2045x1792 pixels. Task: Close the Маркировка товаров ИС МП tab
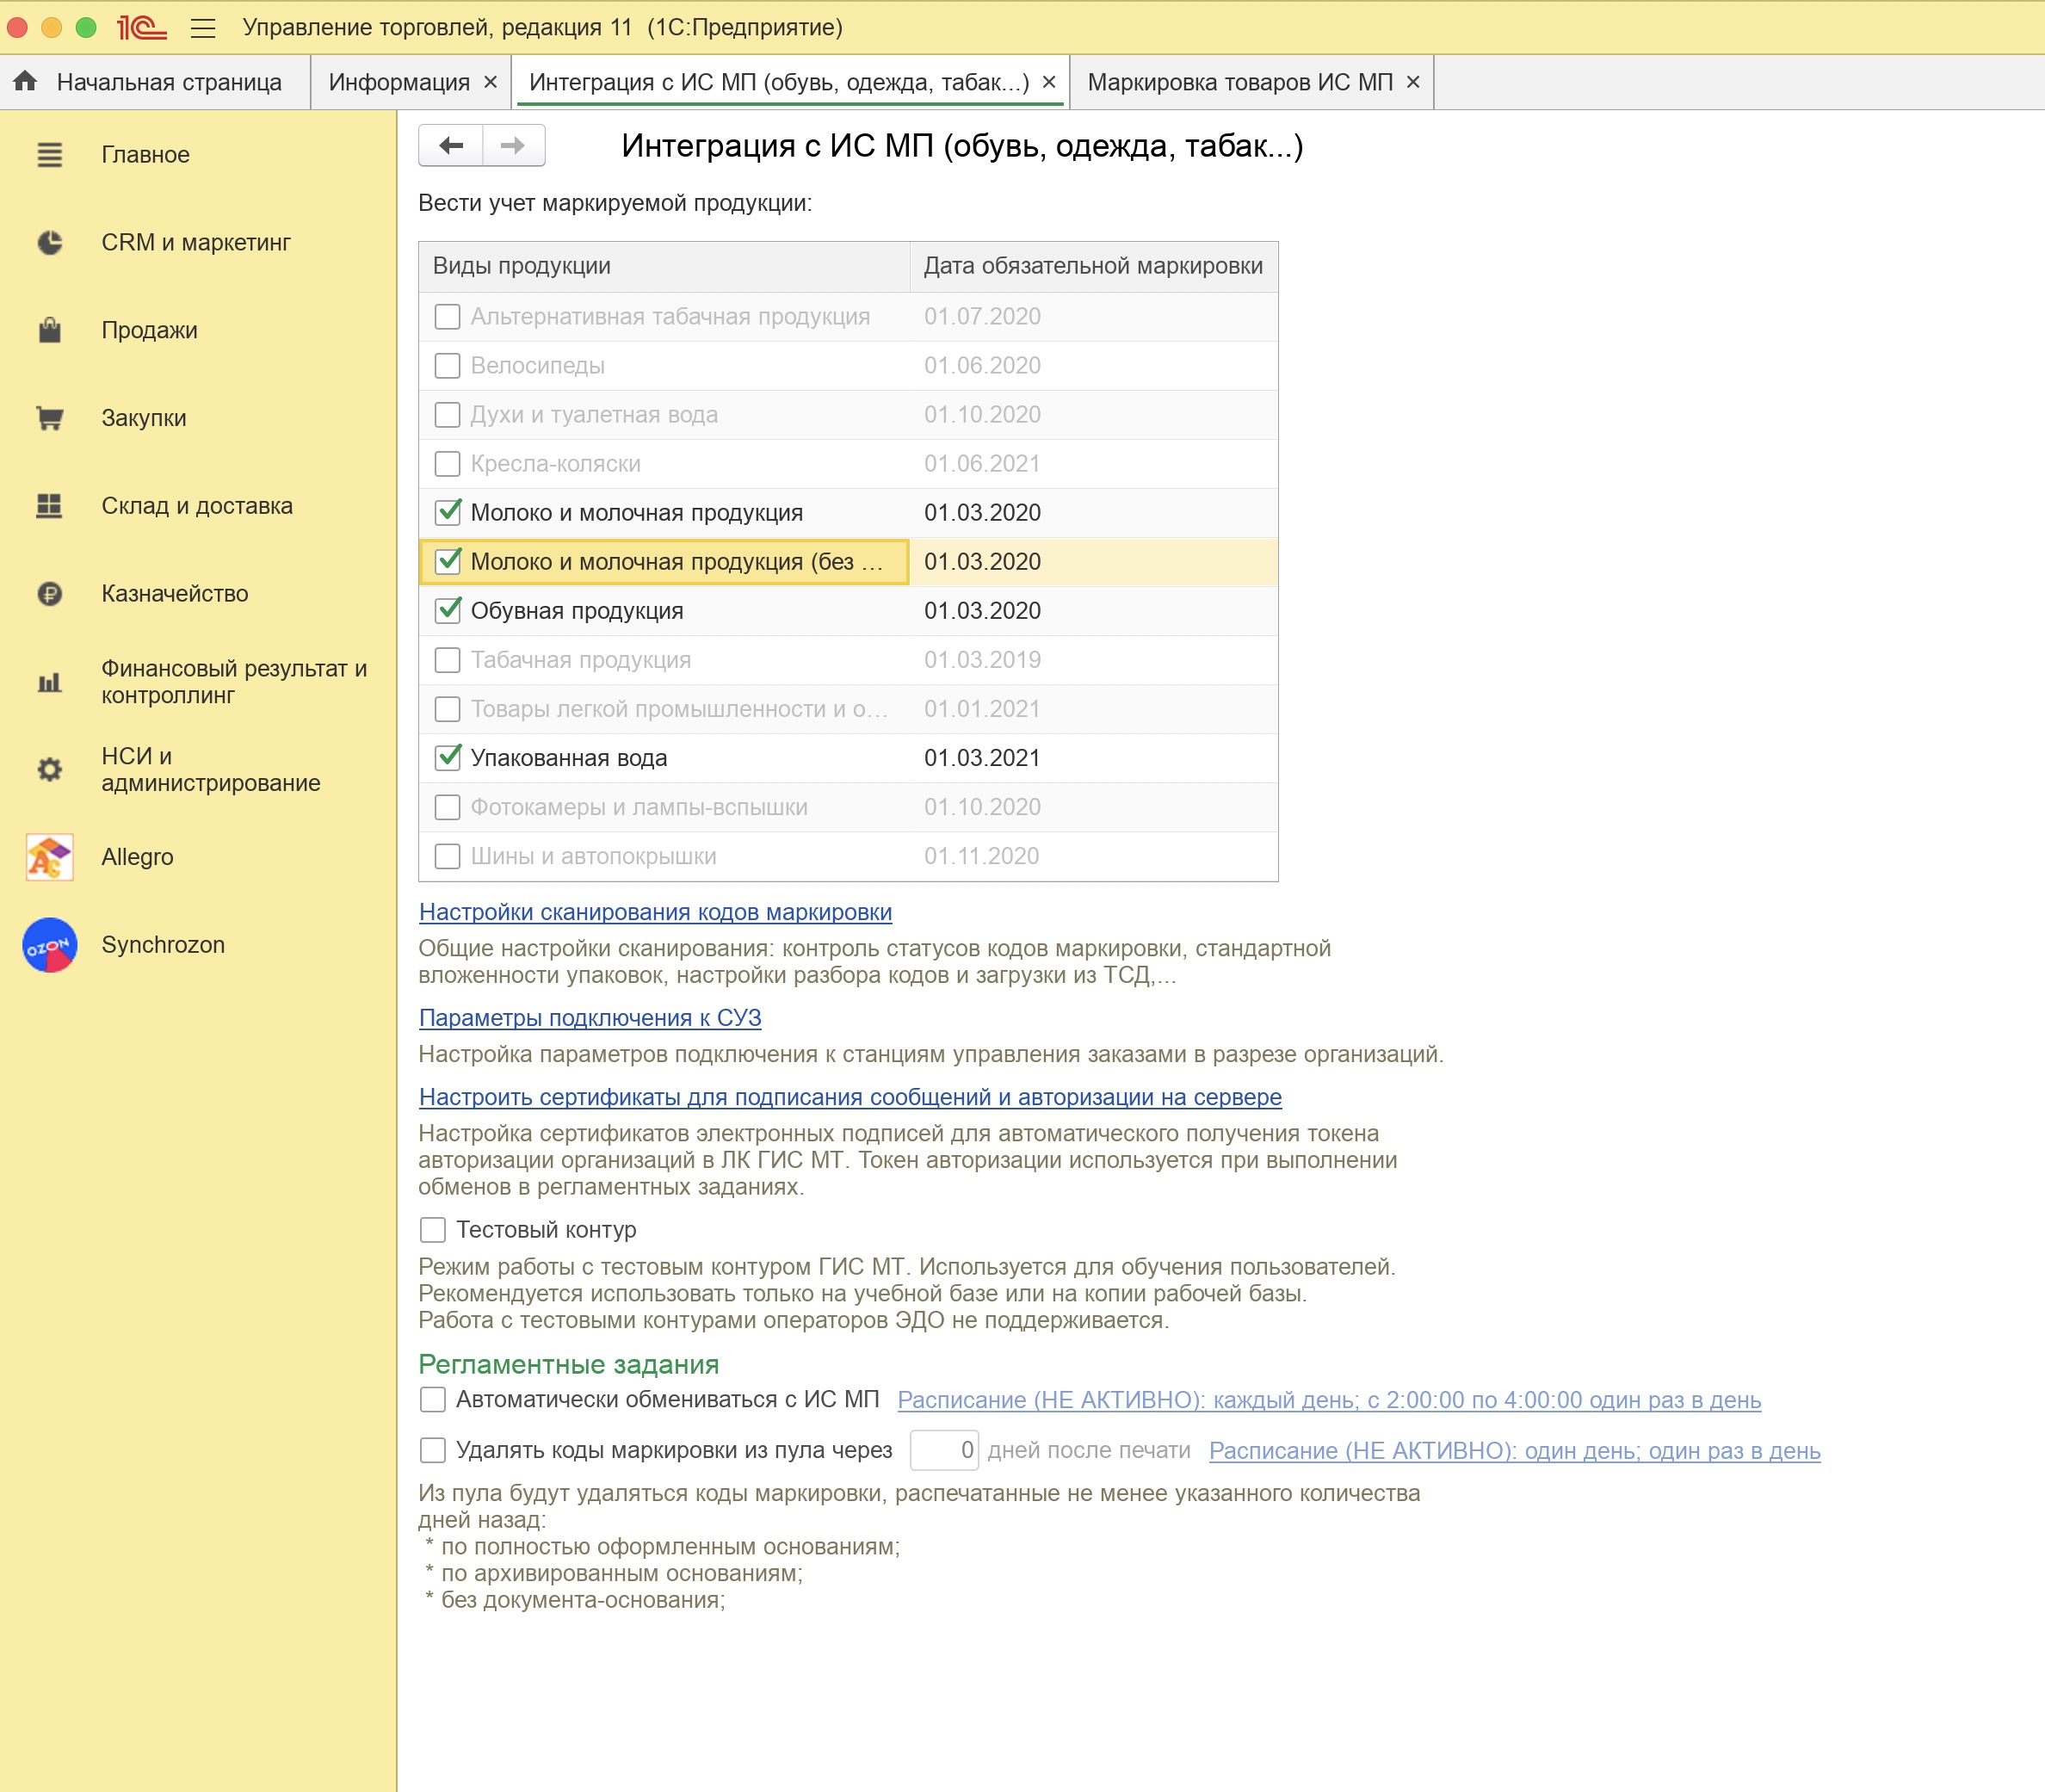[x=1413, y=82]
